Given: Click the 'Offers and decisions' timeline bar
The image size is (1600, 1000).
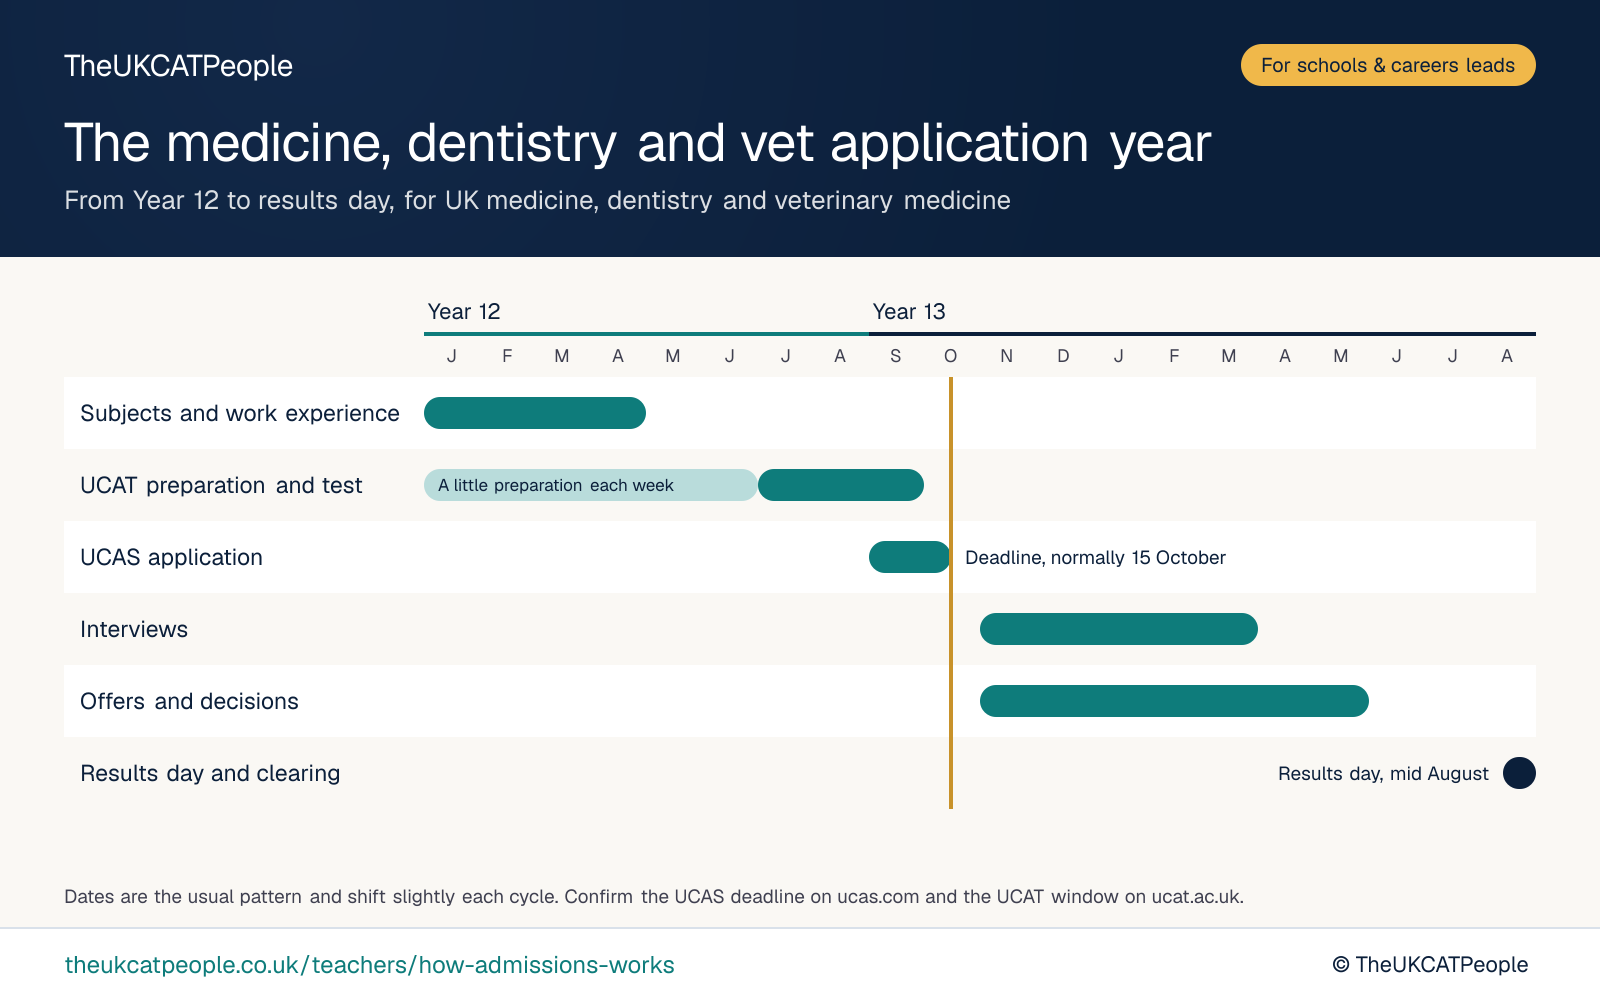Looking at the screenshot, I should point(1174,701).
